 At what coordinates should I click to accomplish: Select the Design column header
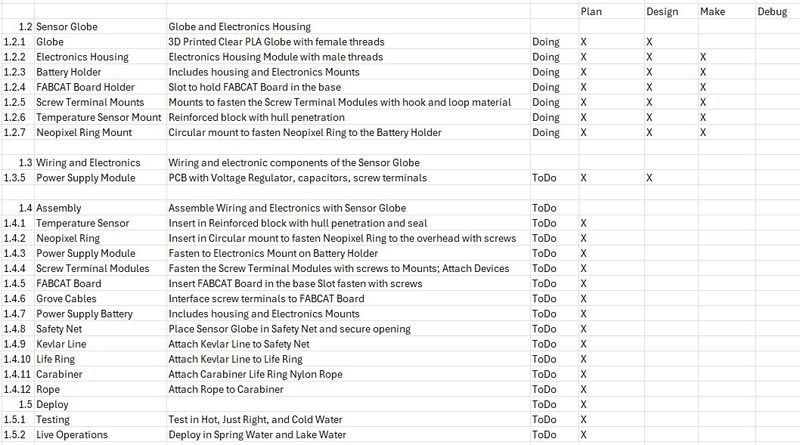(662, 10)
